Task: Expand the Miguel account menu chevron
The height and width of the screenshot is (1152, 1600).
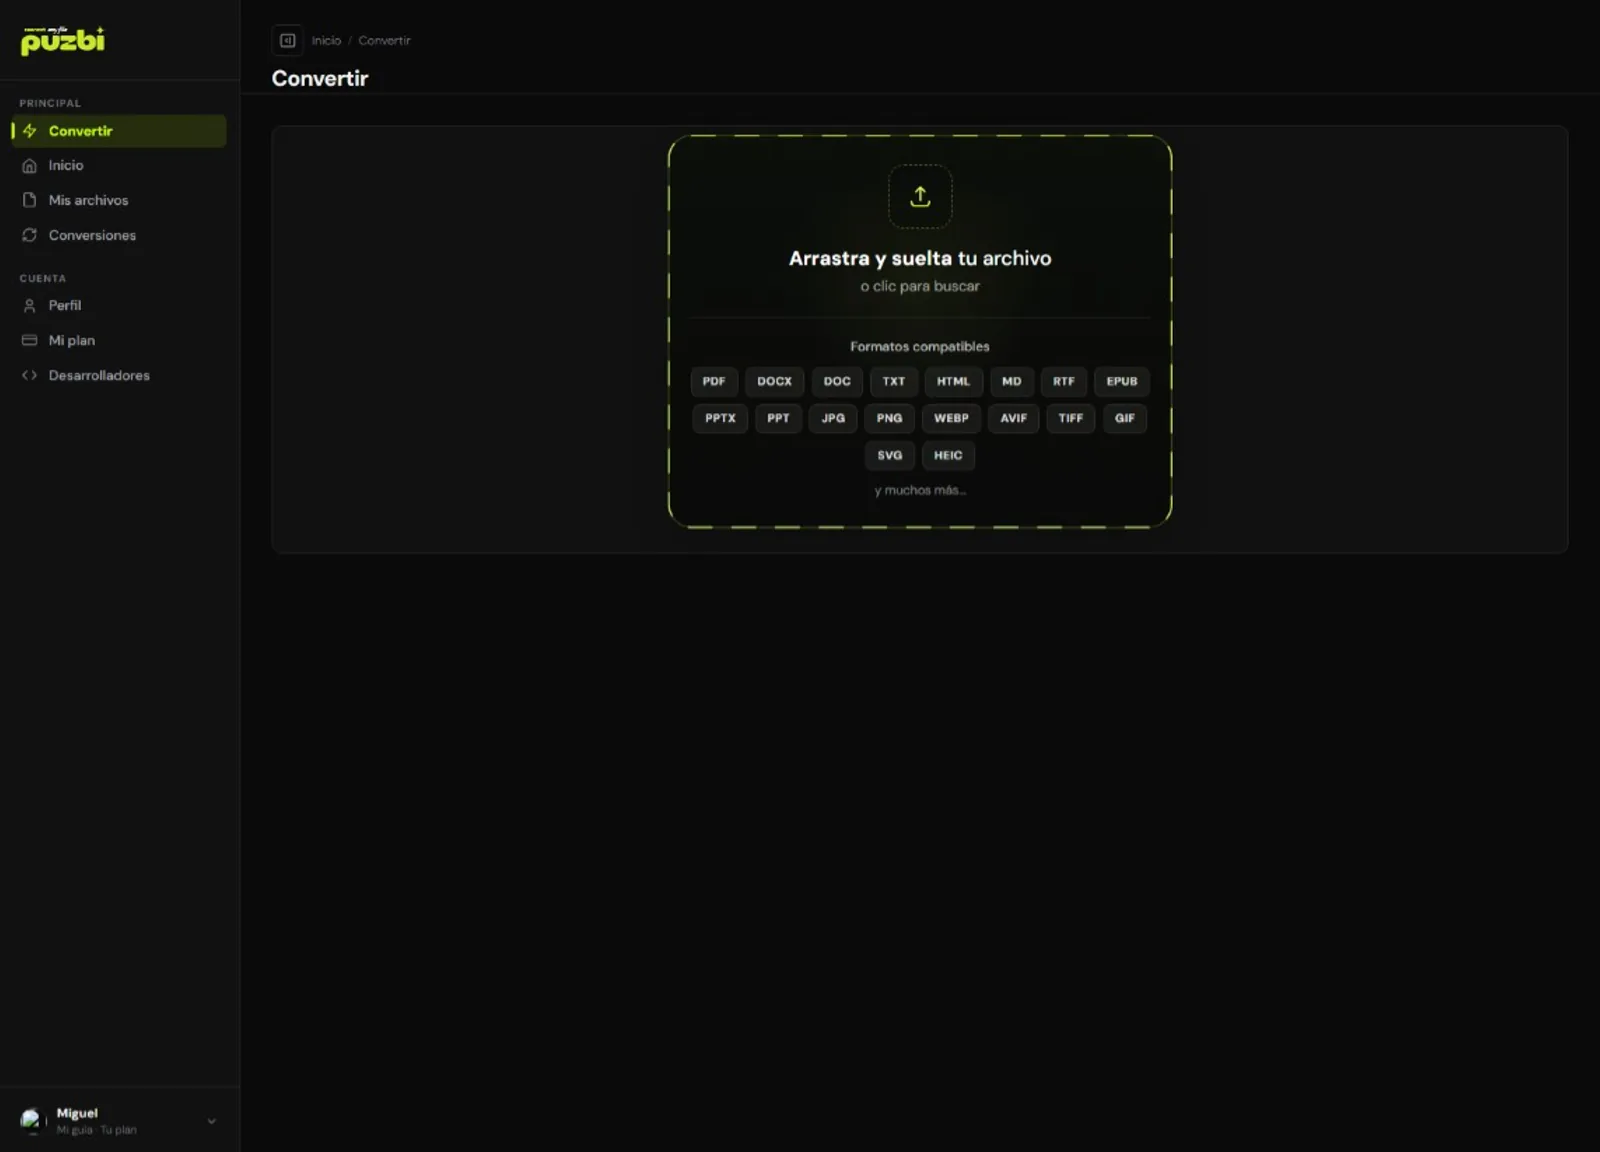Action: click(x=211, y=1121)
